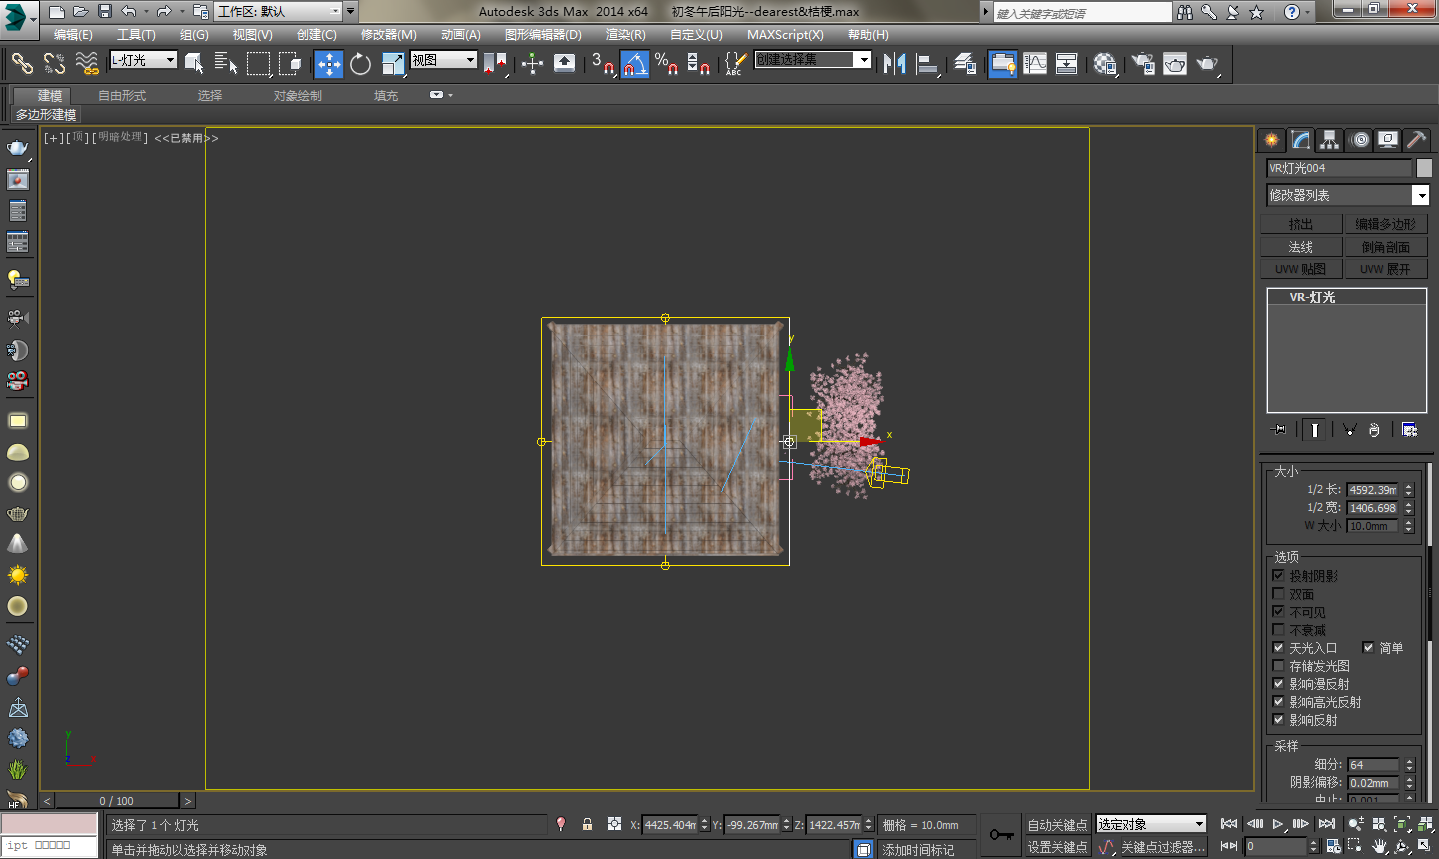Image resolution: width=1439 pixels, height=859 pixels.
Task: Open the Display panel icon
Action: click(x=1388, y=140)
